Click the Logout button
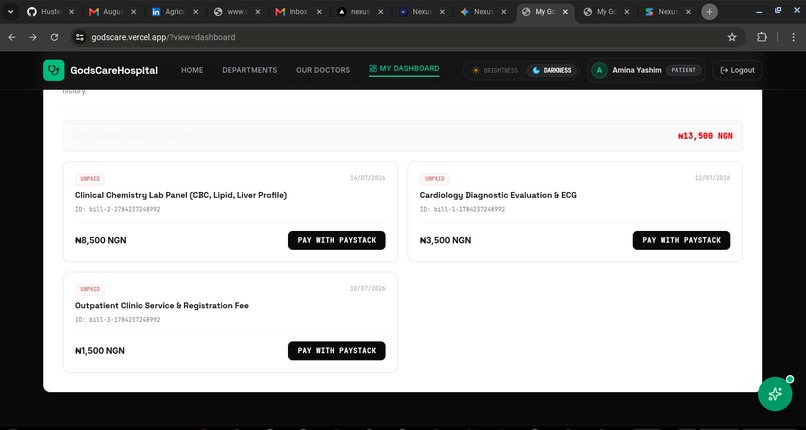 click(737, 70)
